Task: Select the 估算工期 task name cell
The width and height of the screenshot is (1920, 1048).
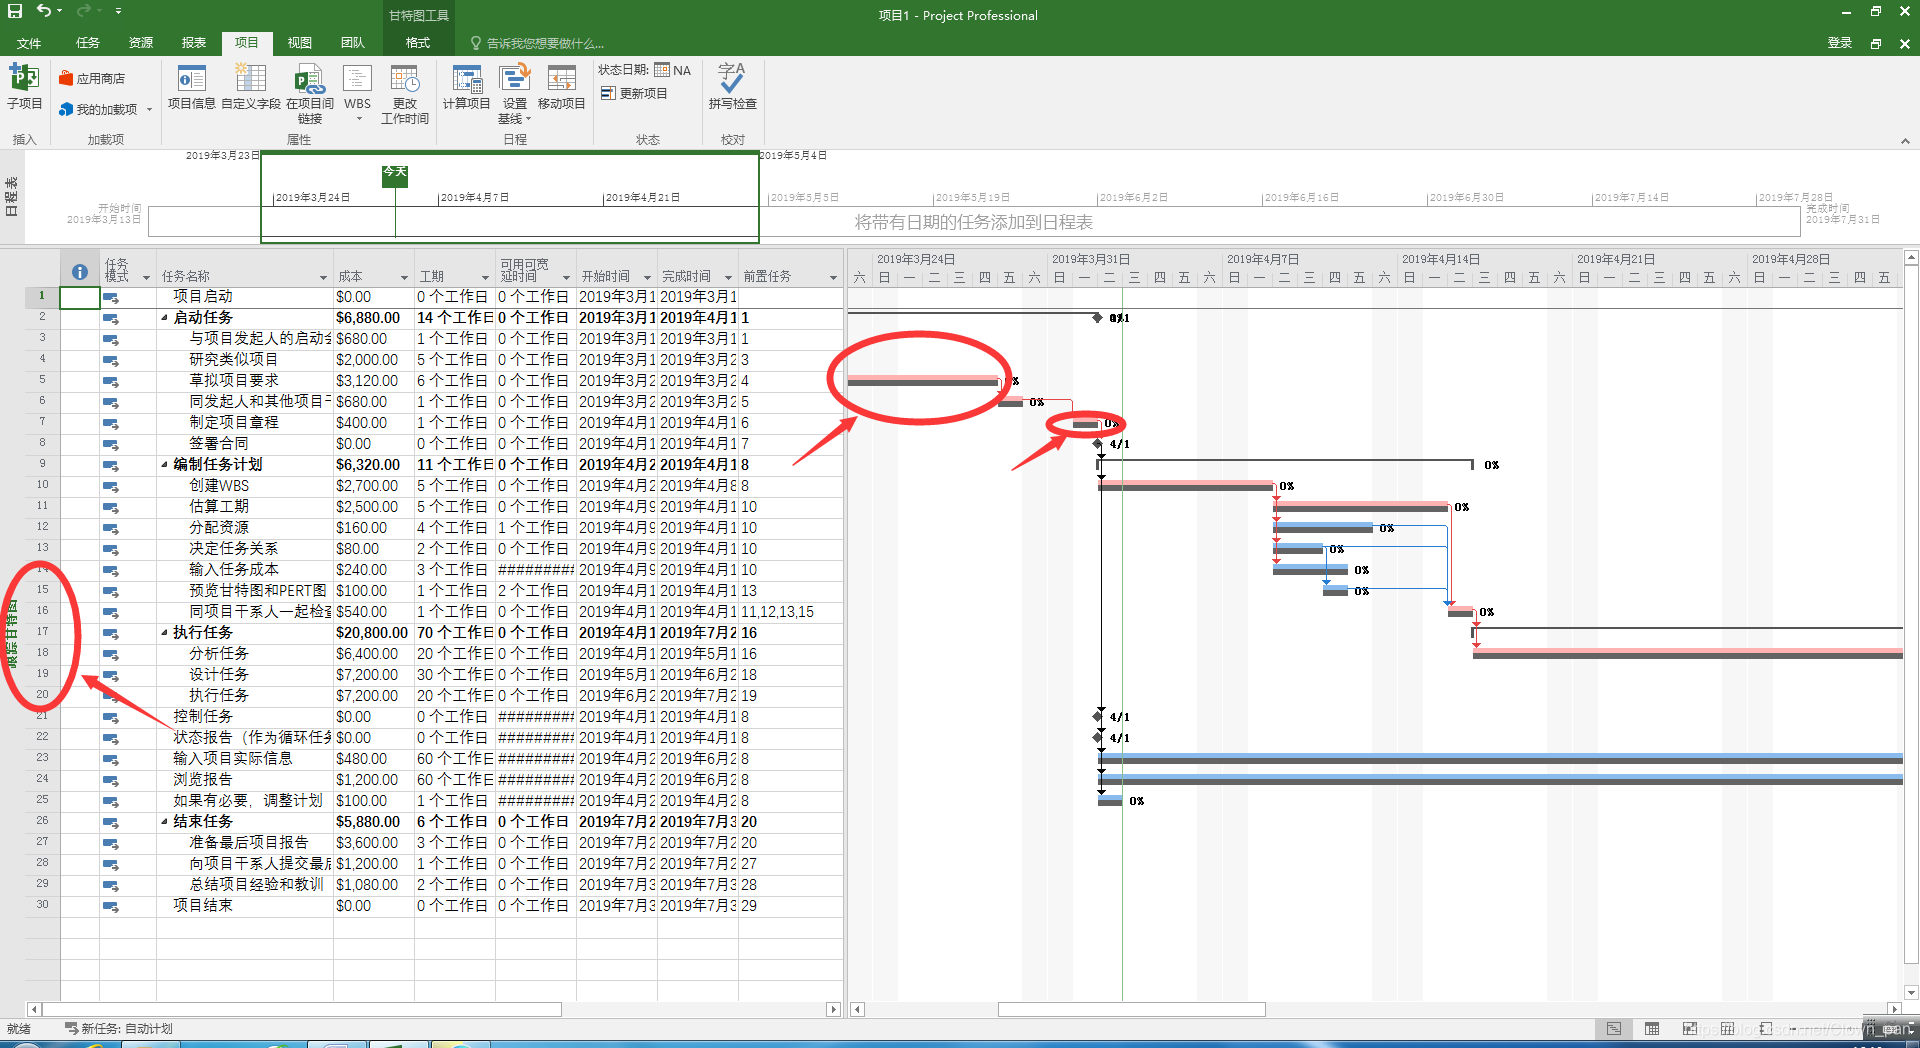Action: [245, 507]
